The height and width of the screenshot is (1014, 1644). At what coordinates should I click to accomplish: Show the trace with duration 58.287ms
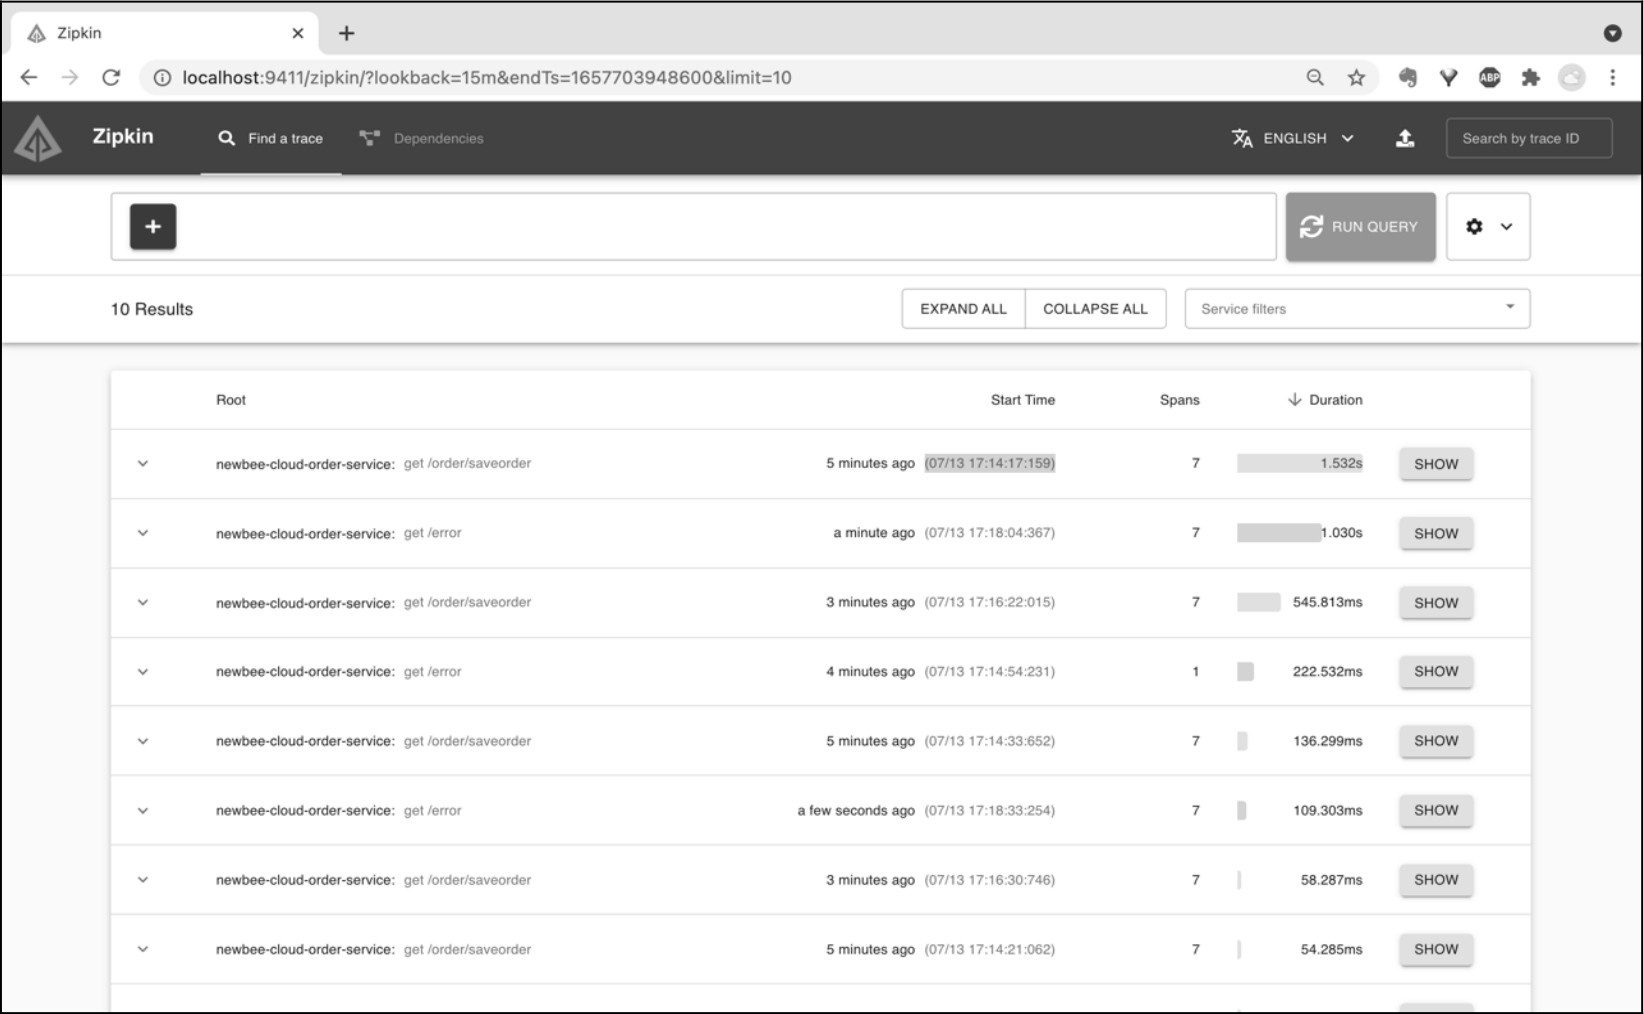point(1436,880)
